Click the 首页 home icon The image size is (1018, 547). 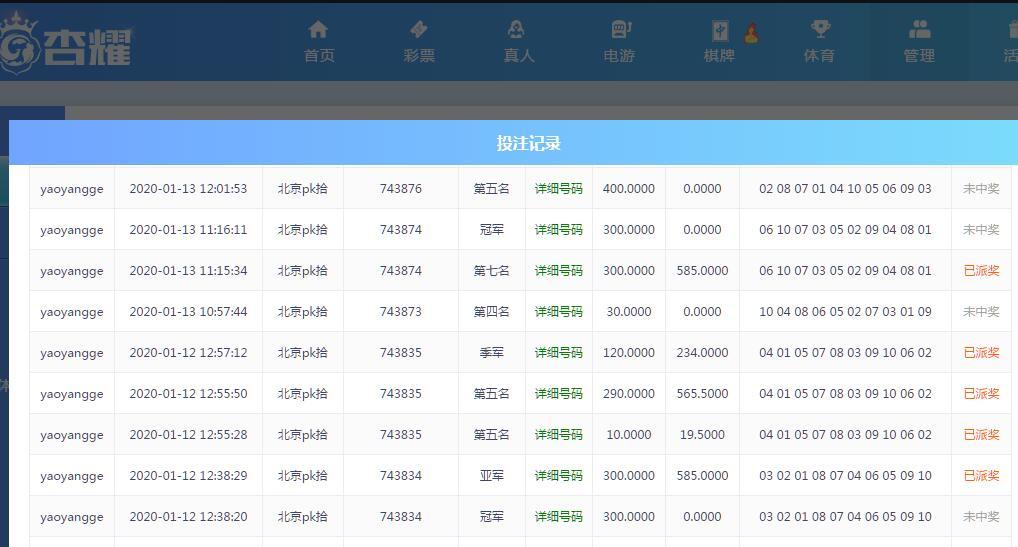[x=318, y=30]
